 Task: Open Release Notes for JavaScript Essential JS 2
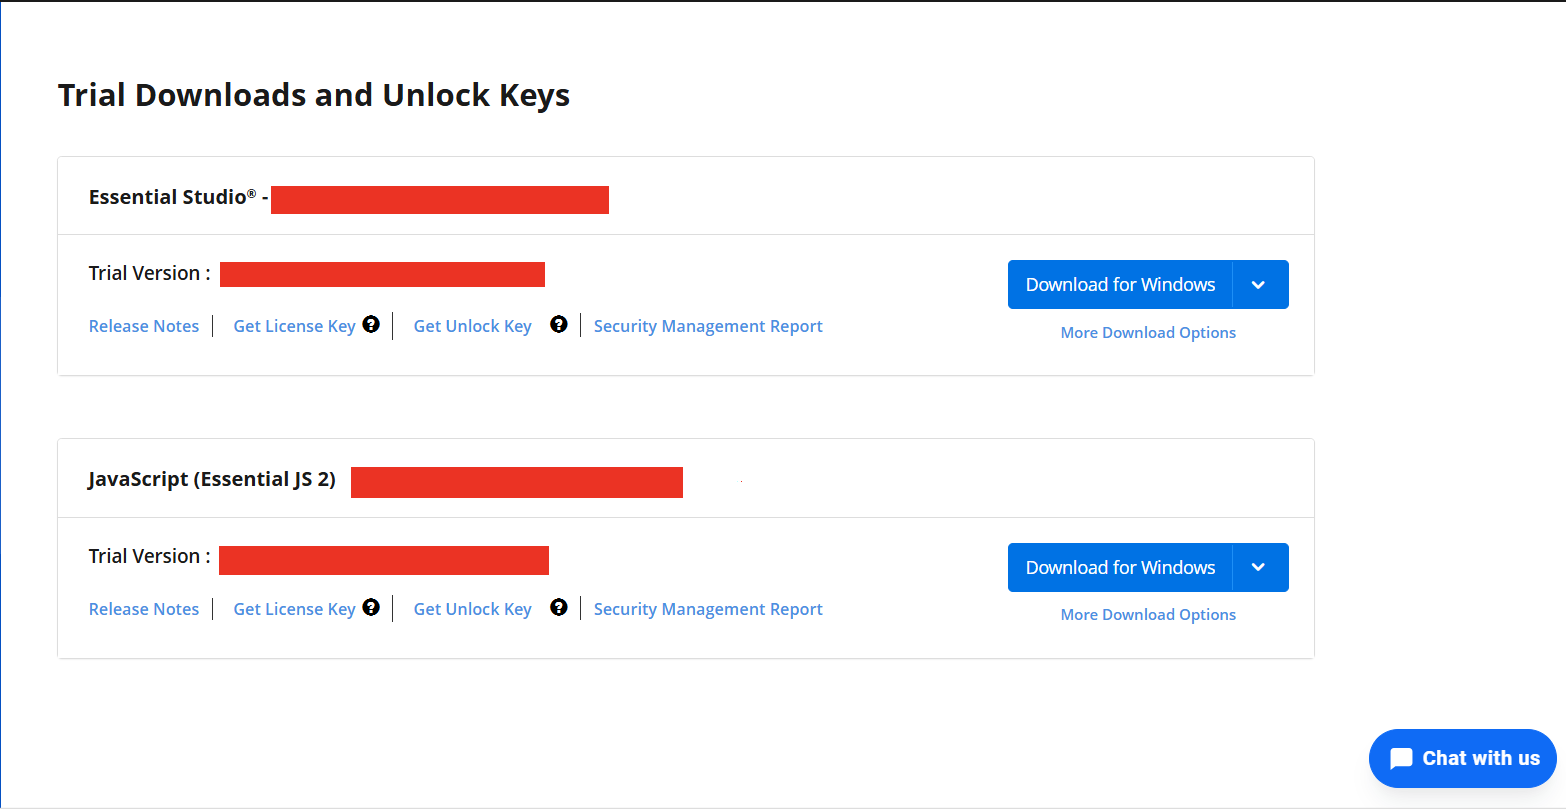point(144,609)
